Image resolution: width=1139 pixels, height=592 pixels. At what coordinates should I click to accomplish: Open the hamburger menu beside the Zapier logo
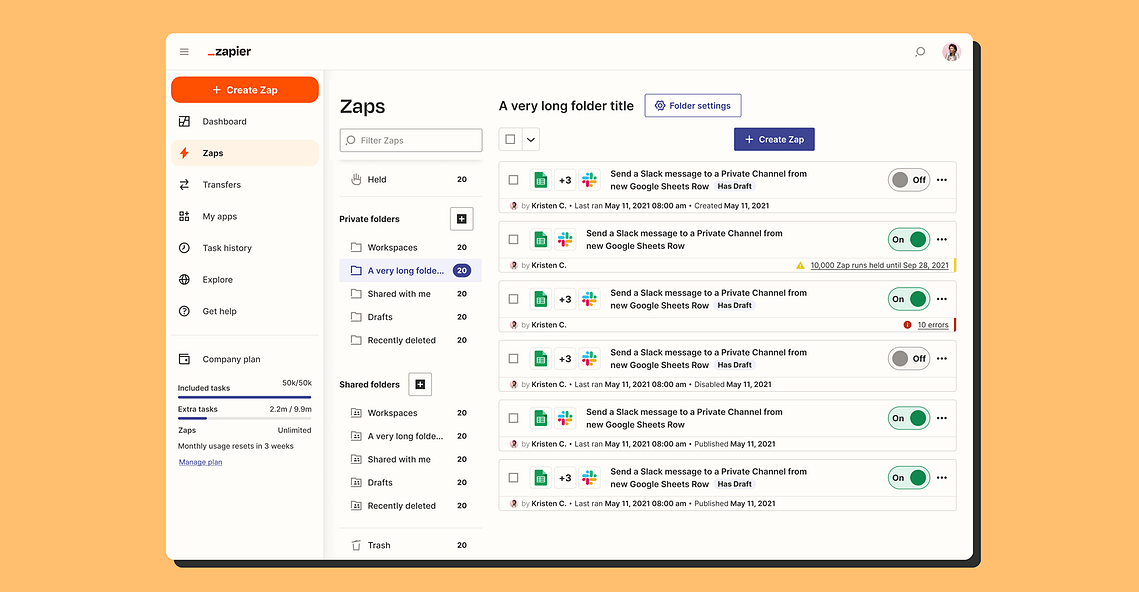pos(184,52)
